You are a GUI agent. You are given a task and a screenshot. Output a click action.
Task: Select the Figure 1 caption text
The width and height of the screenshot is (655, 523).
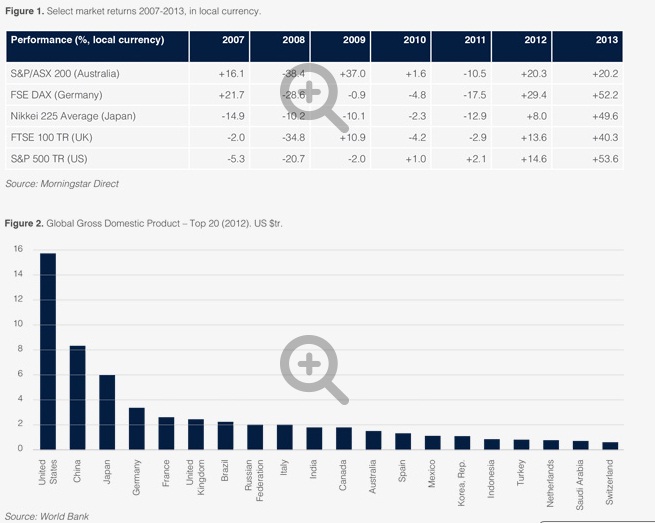pos(133,11)
